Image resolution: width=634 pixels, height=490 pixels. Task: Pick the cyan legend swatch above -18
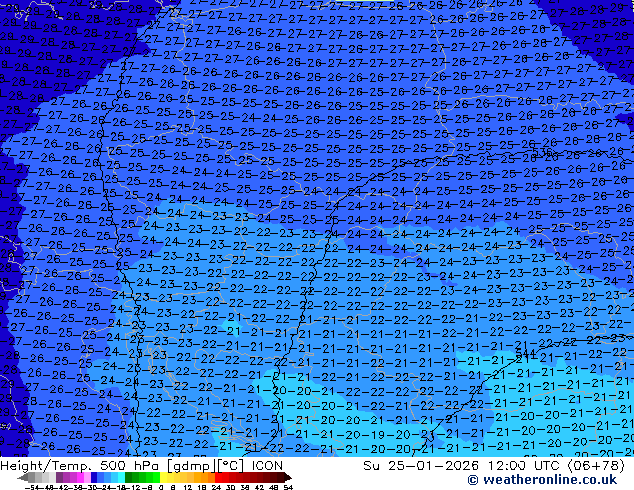121,478
